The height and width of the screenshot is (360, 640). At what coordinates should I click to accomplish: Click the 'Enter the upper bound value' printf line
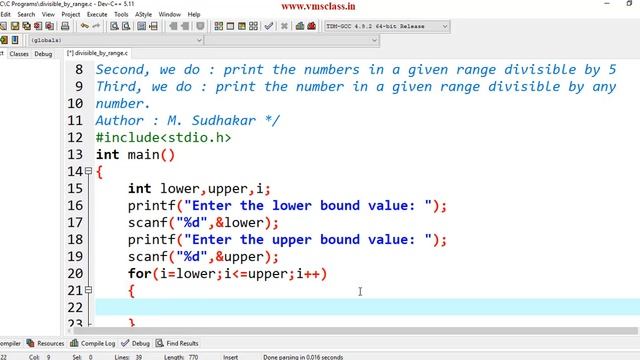pyautogui.click(x=287, y=240)
